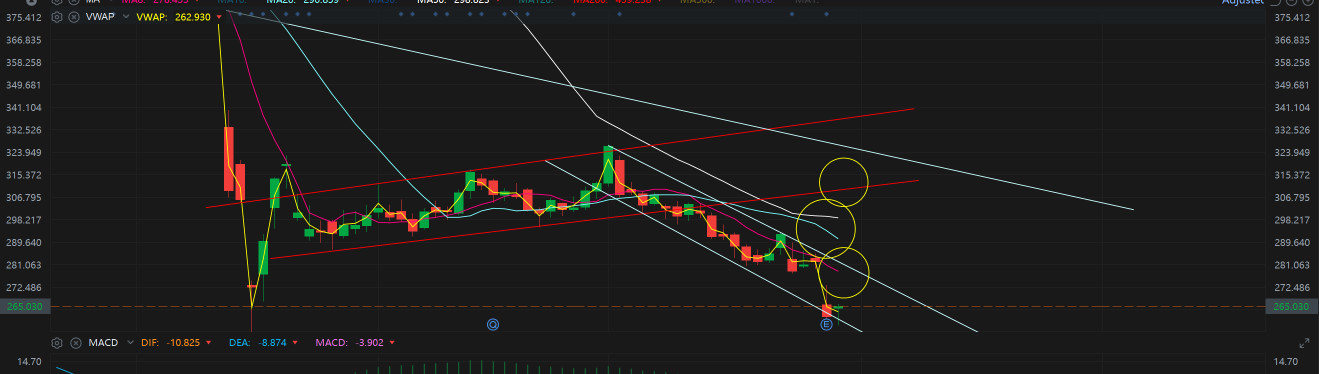
Task: Click the E earnings event marker
Action: coord(826,325)
